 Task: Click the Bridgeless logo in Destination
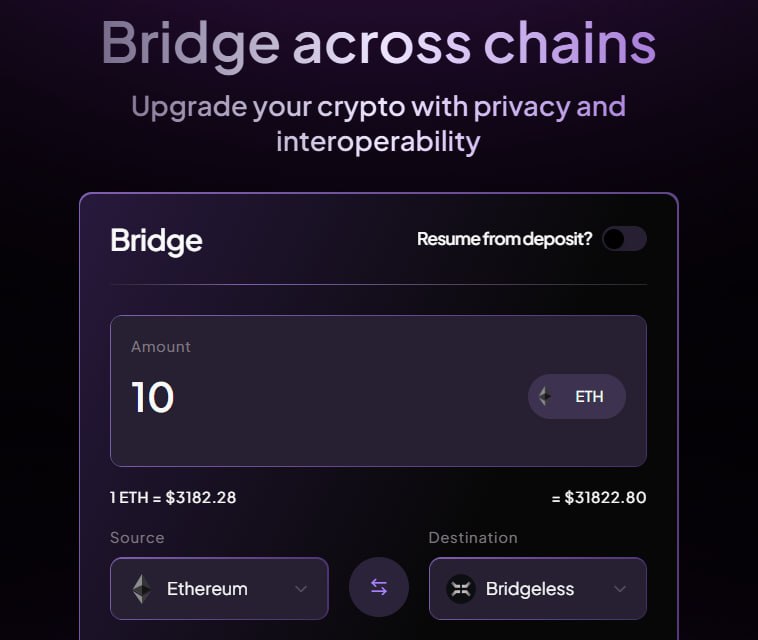[x=461, y=588]
